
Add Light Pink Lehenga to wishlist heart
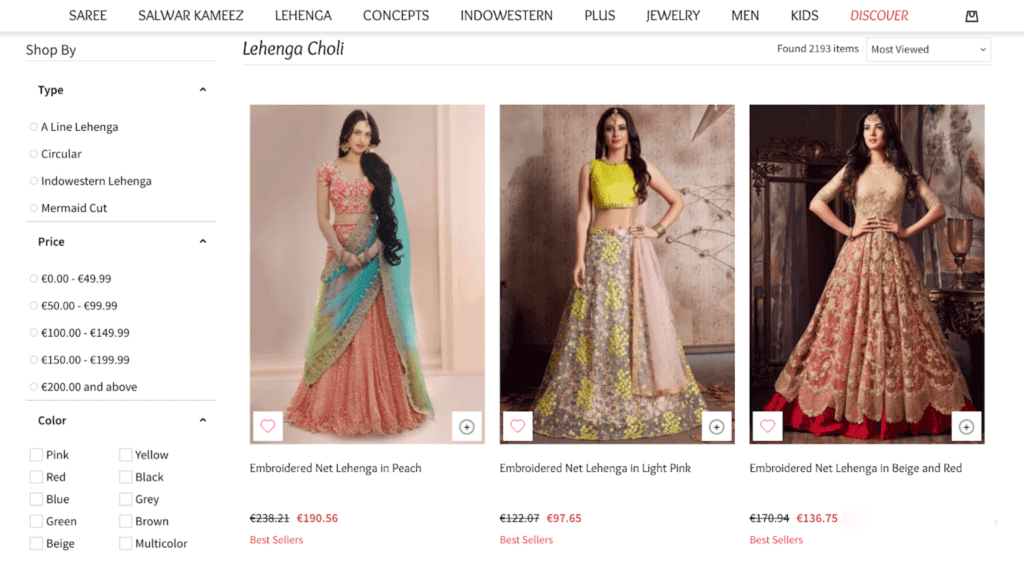tap(517, 427)
